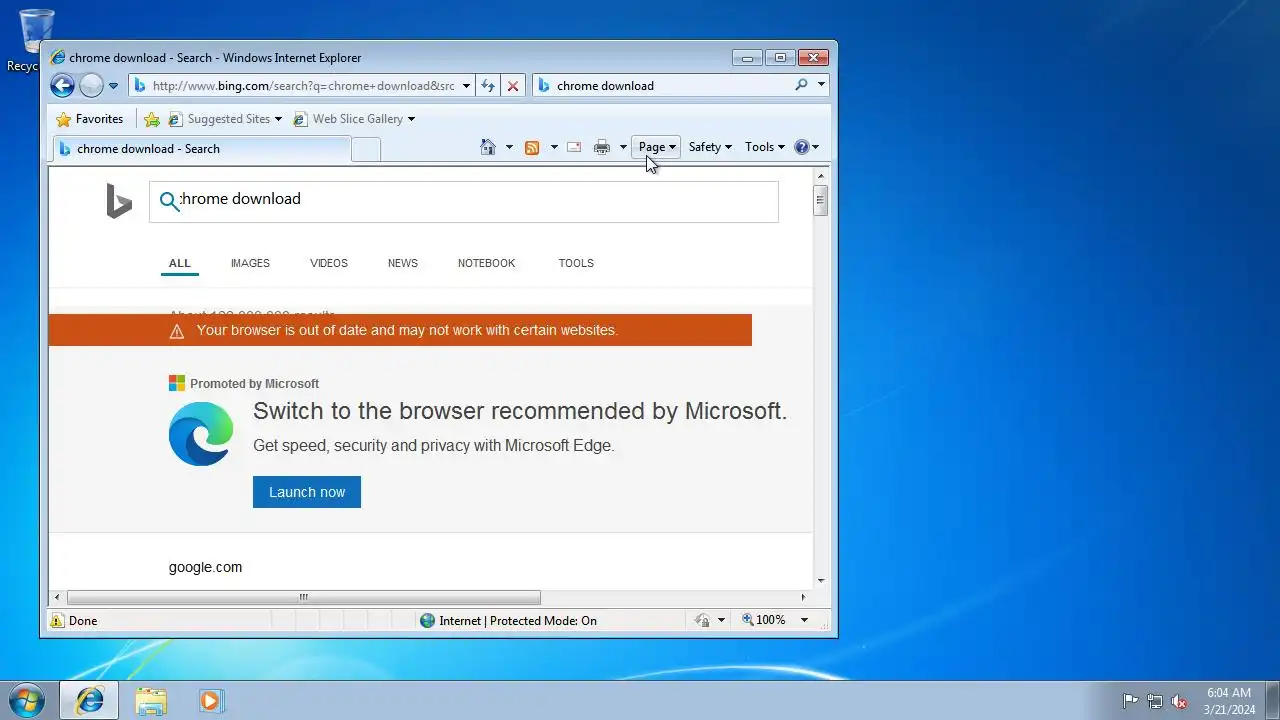Click the browser out of date warning banner

[400, 330]
